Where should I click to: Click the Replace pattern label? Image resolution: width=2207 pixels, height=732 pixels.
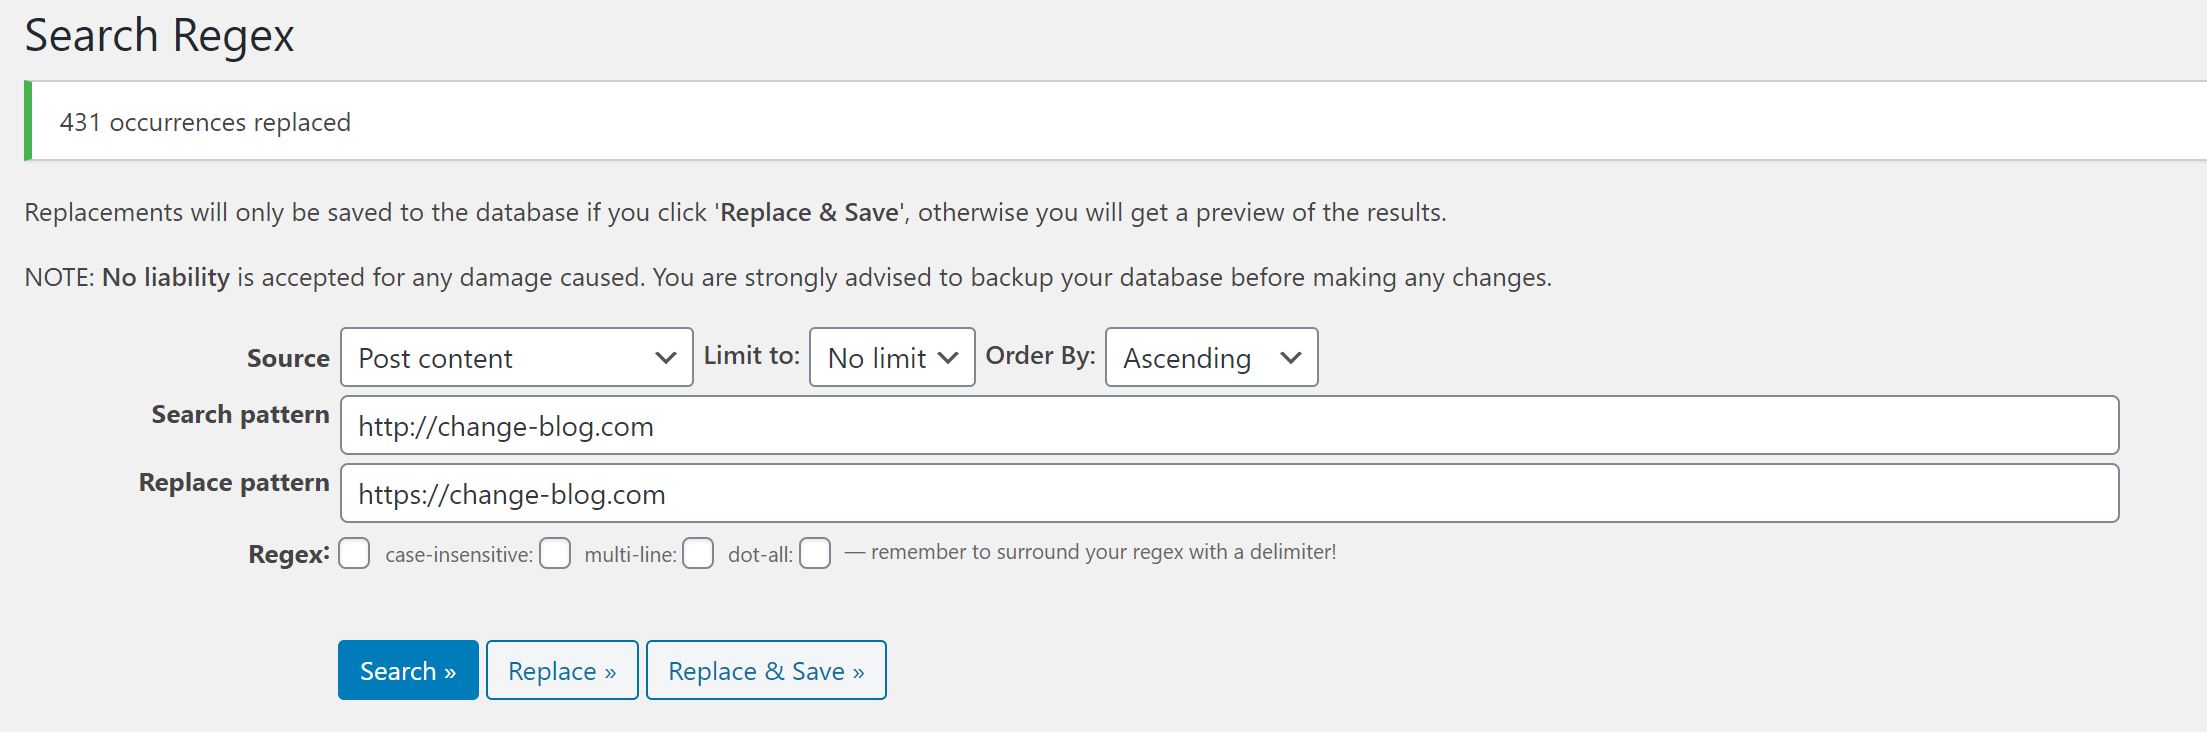(234, 483)
